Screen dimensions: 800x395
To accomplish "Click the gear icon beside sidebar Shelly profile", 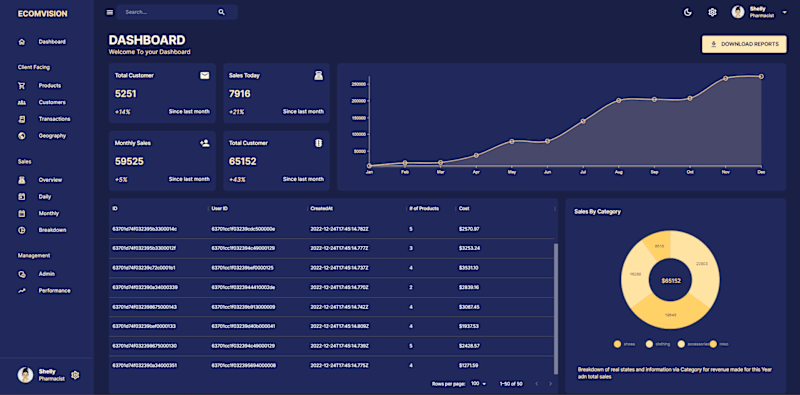I will (x=76, y=375).
